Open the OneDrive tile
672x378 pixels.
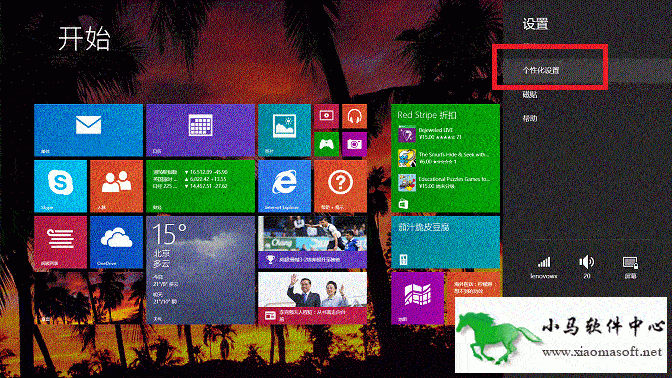click(x=116, y=242)
